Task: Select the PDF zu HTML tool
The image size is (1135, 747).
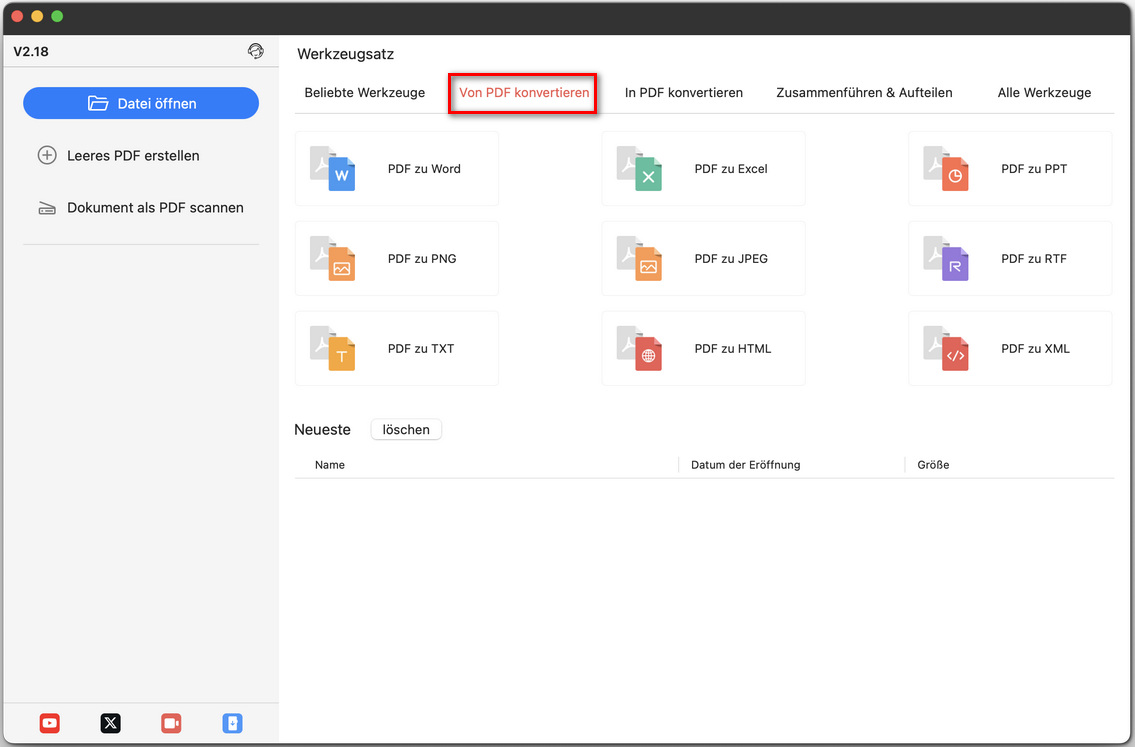Action: [703, 348]
